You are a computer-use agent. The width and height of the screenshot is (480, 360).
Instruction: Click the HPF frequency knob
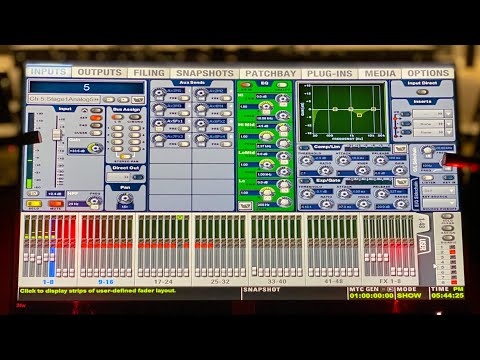(x=94, y=201)
